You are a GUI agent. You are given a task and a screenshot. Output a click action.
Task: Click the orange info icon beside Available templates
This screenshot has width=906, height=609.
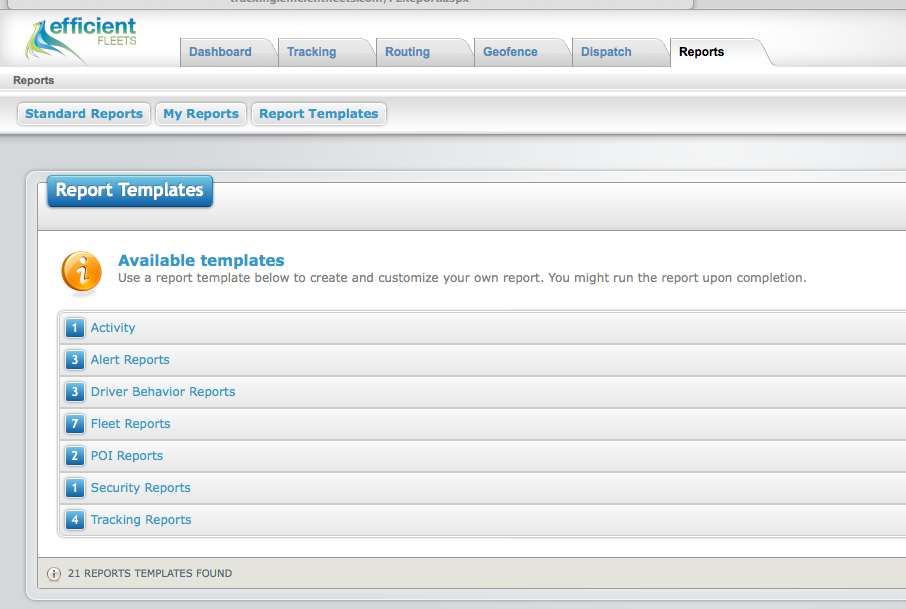pos(81,272)
